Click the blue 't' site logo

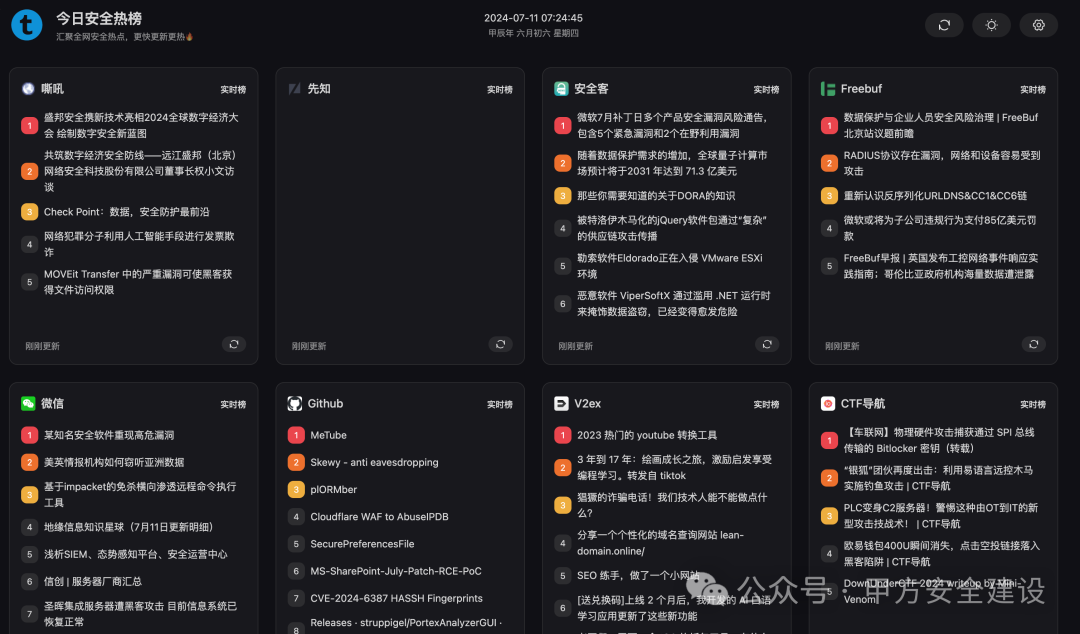(x=27, y=25)
